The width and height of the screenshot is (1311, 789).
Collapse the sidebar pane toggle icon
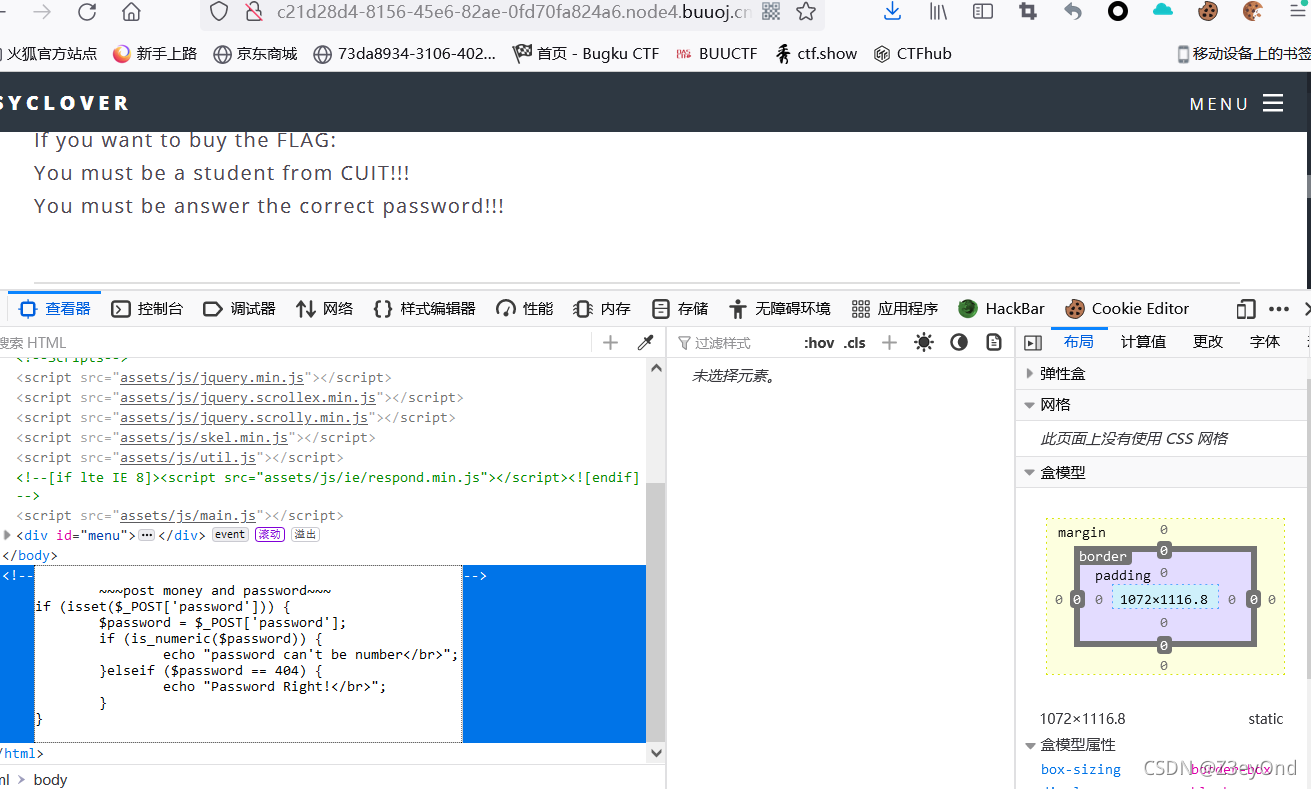(x=1033, y=343)
